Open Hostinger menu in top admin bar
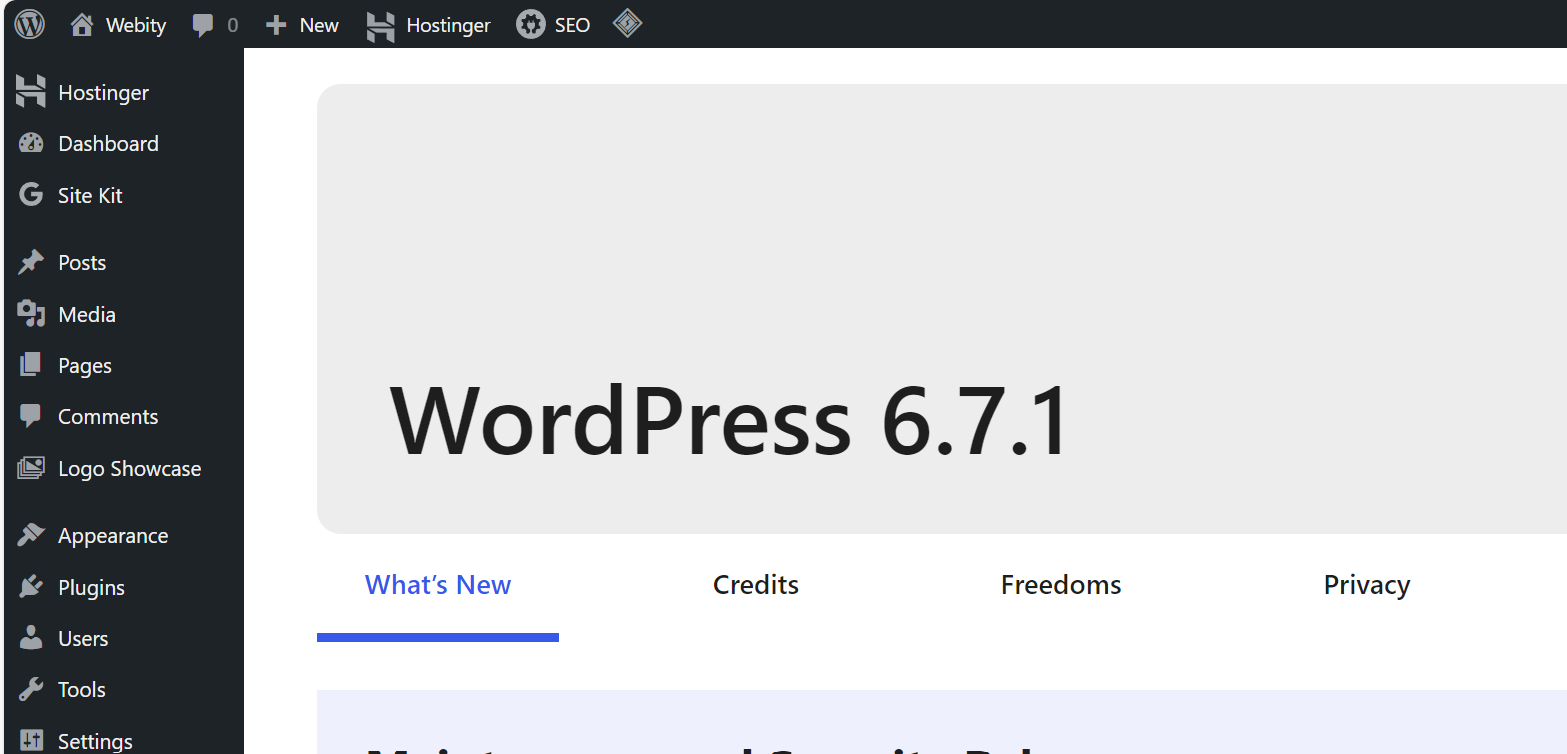 tap(448, 26)
